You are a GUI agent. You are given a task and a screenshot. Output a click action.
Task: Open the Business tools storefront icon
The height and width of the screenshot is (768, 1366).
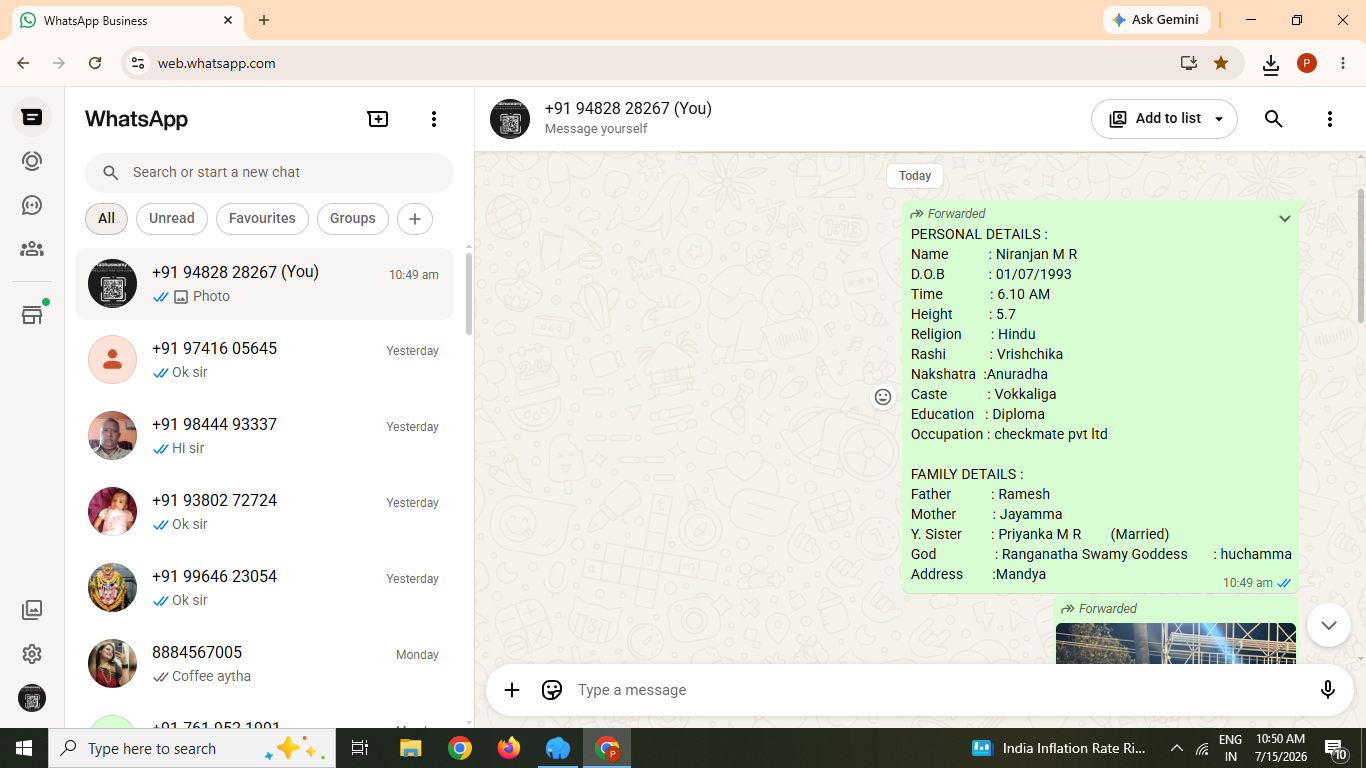click(x=32, y=315)
